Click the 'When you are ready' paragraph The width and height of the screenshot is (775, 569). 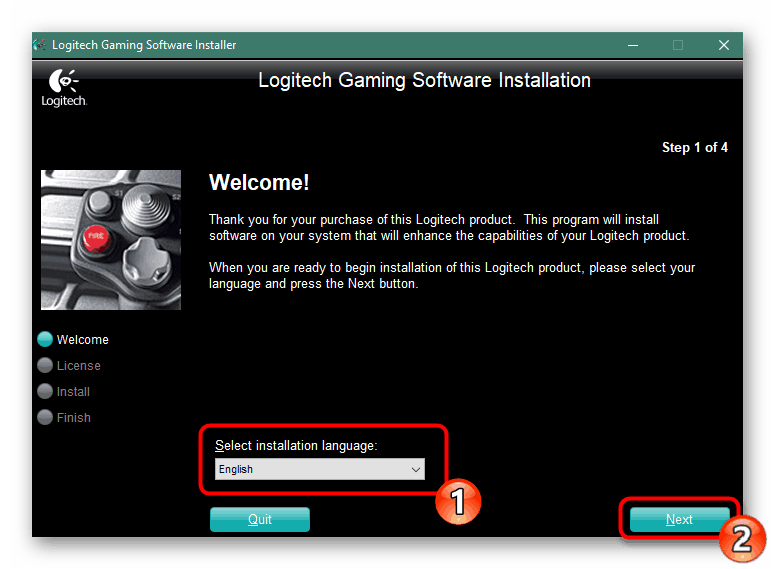pos(452,275)
